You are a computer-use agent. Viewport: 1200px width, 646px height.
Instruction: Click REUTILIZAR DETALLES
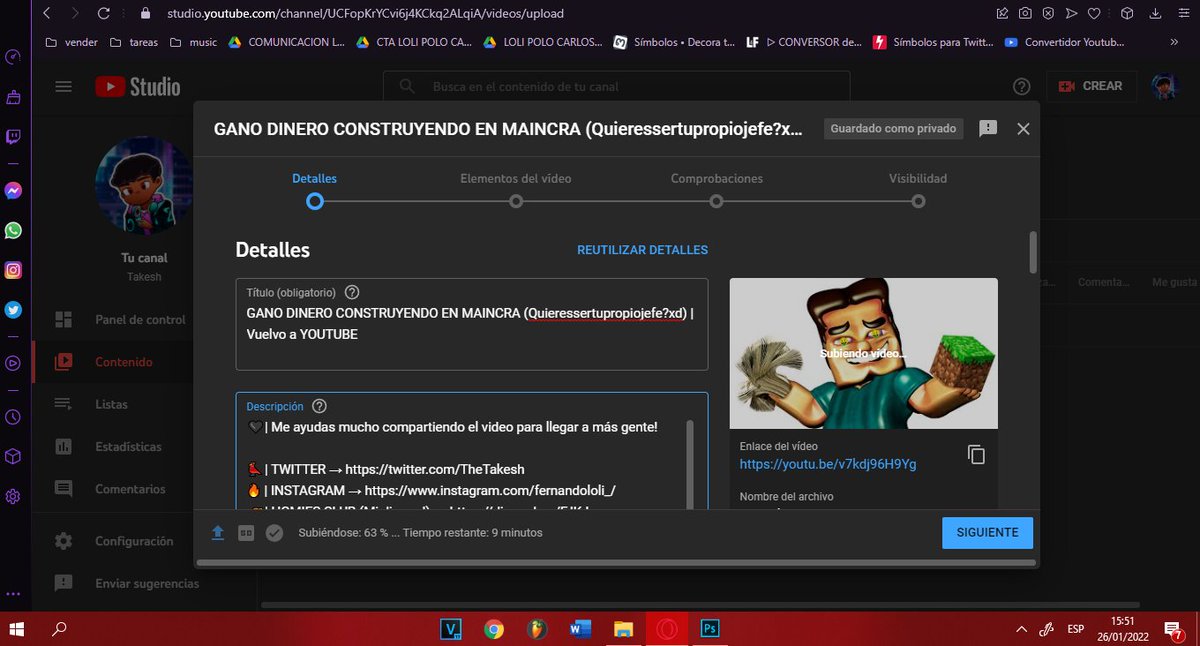[642, 250]
